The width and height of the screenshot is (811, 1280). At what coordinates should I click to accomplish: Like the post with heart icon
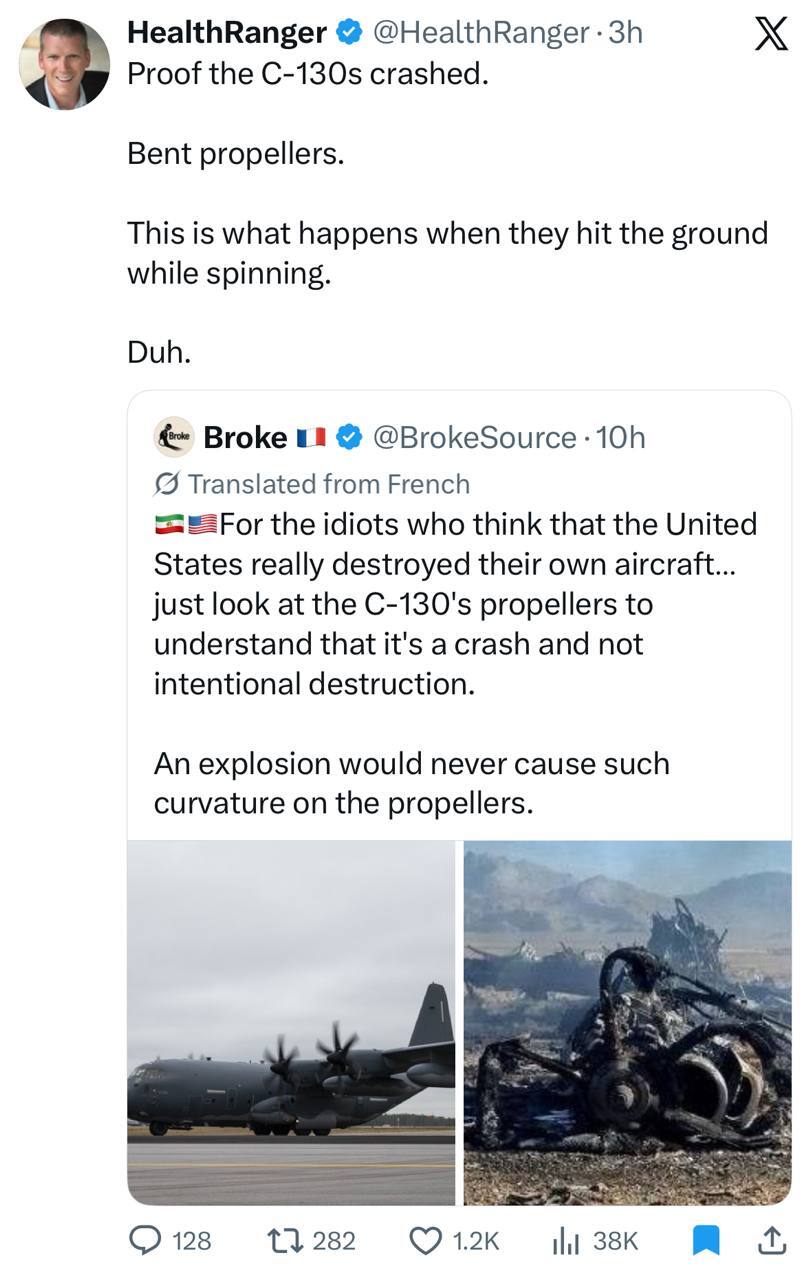click(x=426, y=1241)
